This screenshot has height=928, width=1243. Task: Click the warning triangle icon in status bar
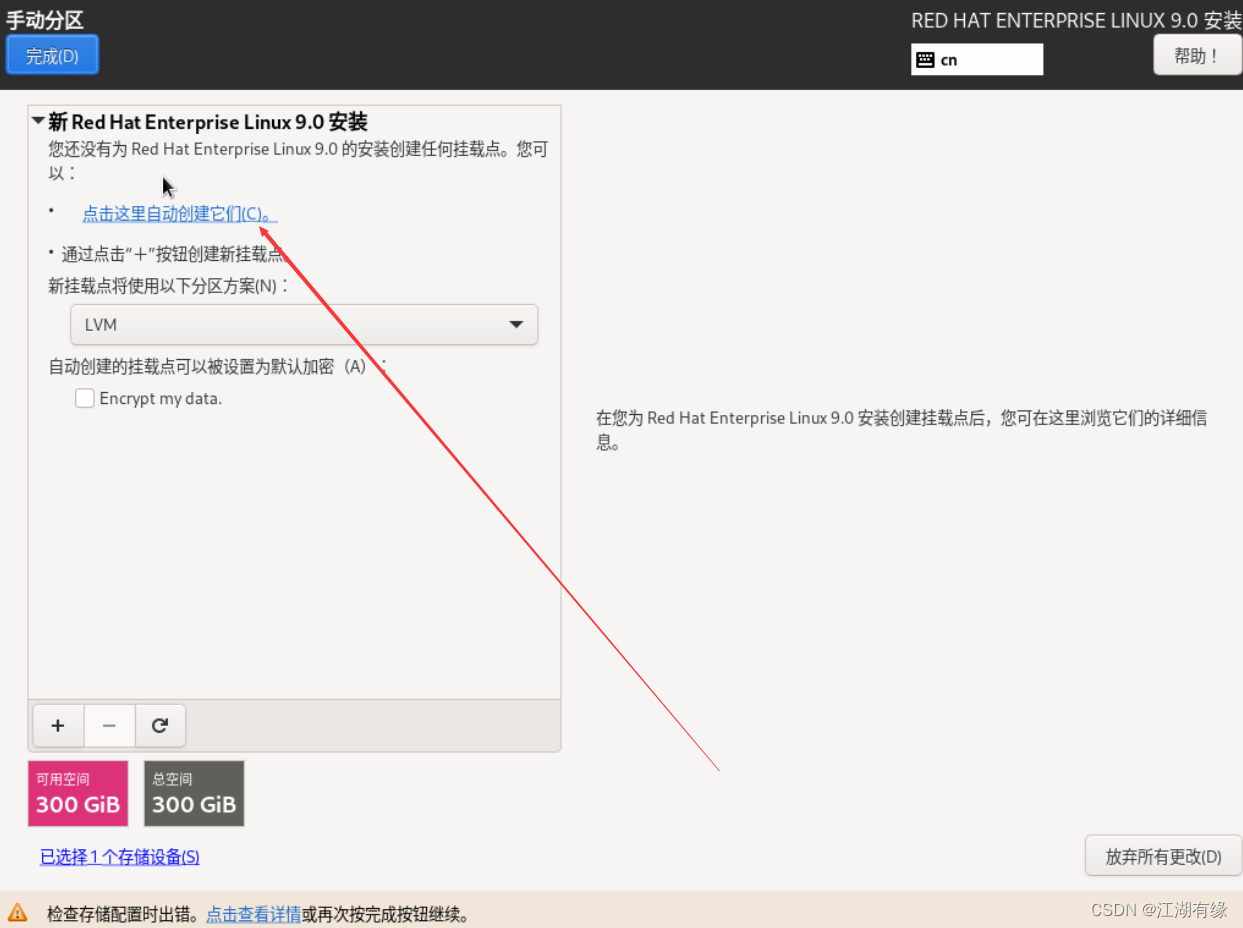click(18, 912)
